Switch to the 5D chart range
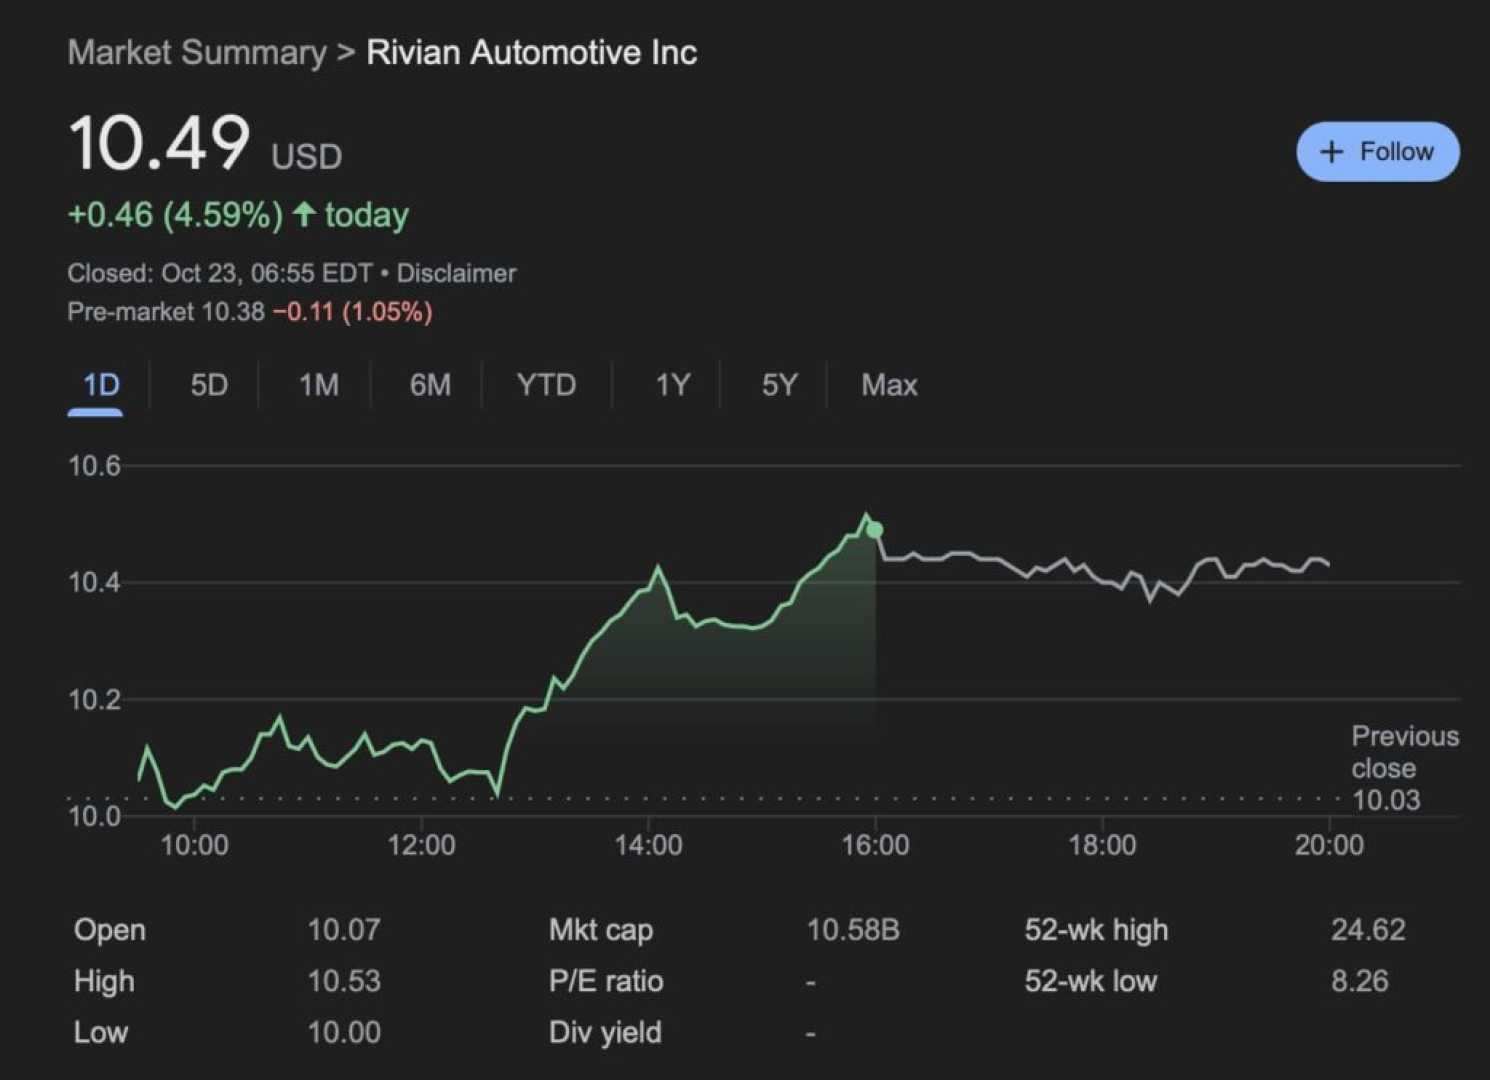1490x1080 pixels. 209,385
